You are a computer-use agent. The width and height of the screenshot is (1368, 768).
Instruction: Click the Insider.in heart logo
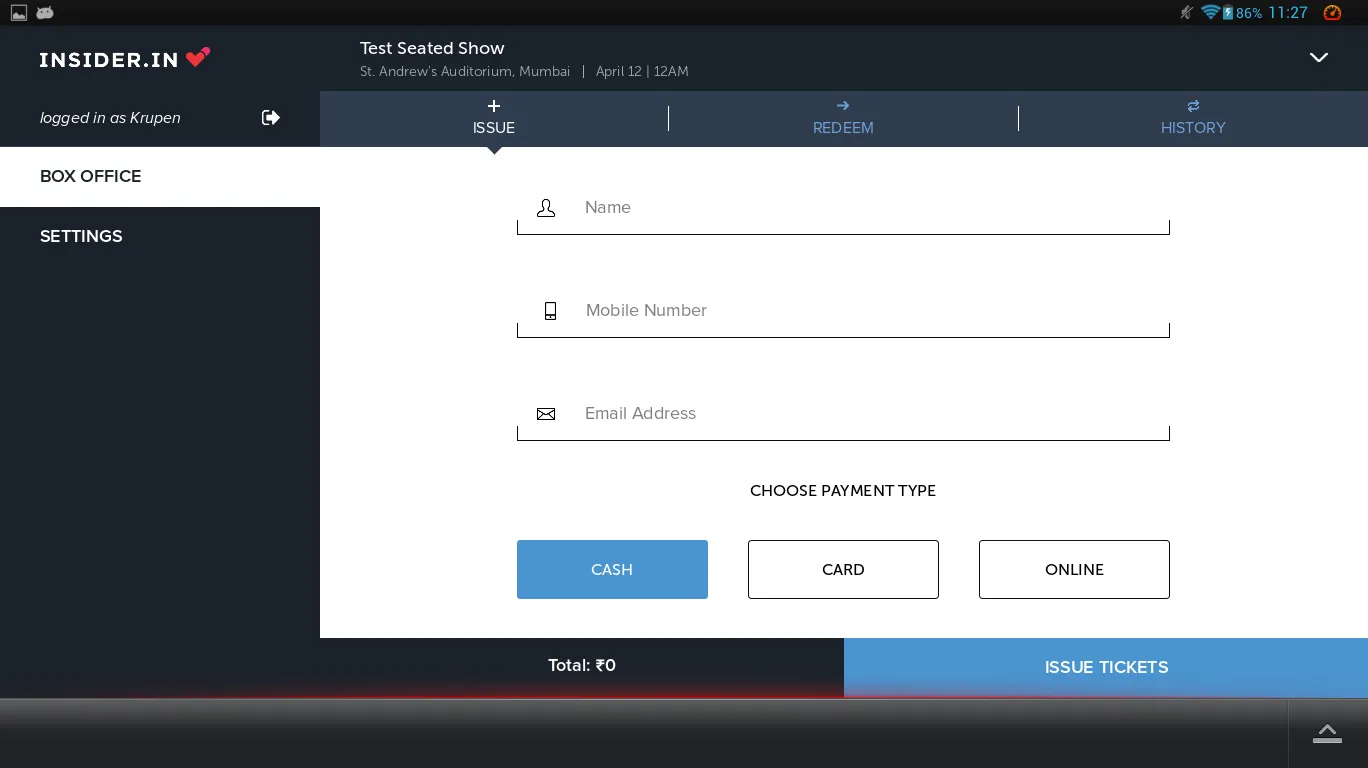198,58
